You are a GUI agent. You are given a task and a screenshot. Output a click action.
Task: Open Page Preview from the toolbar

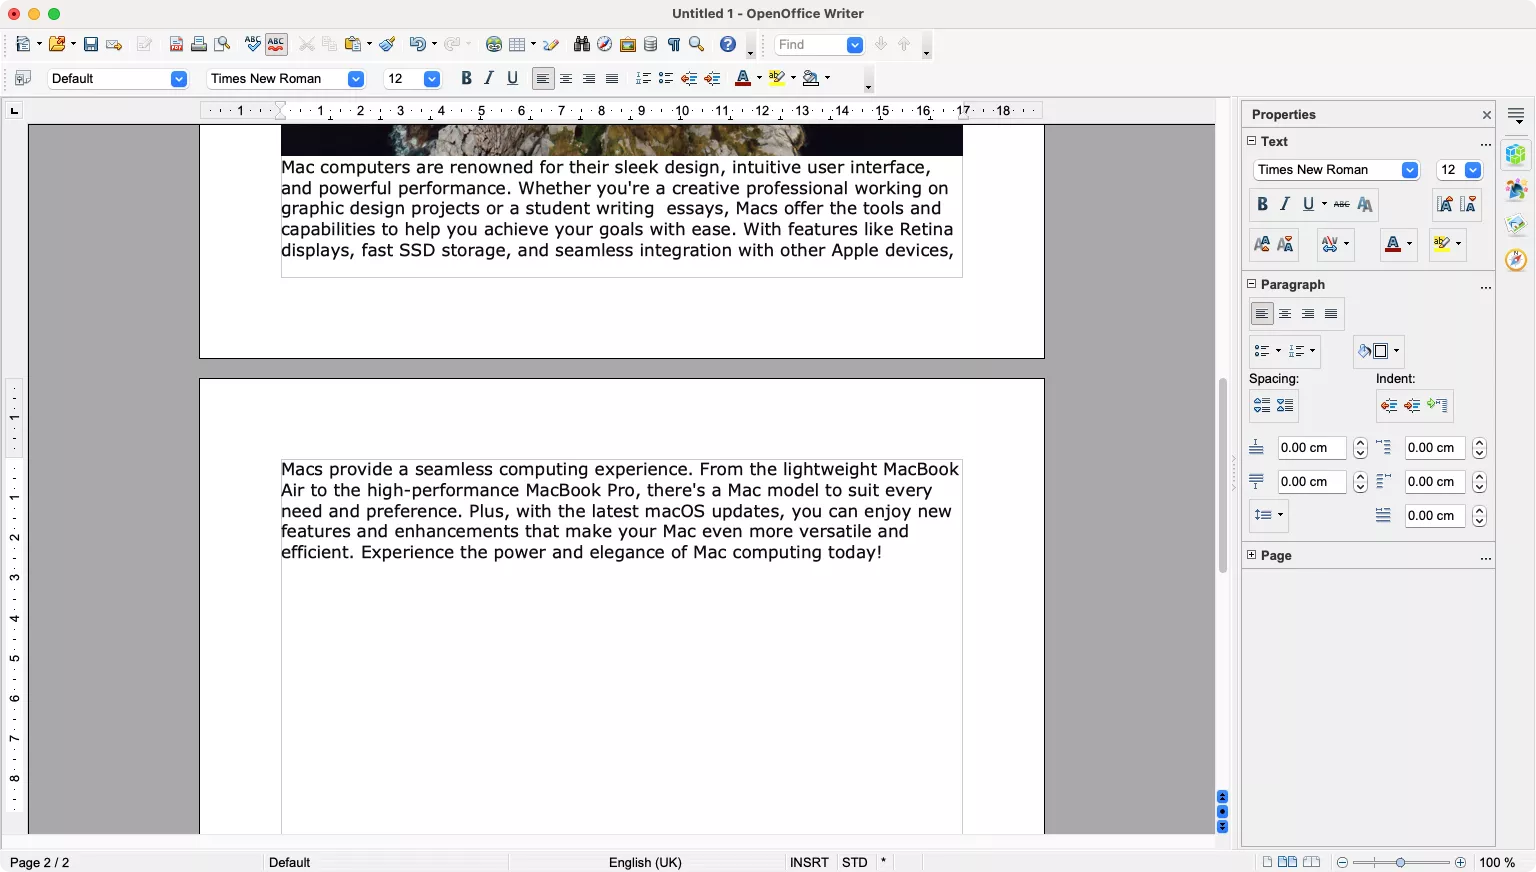click(222, 44)
